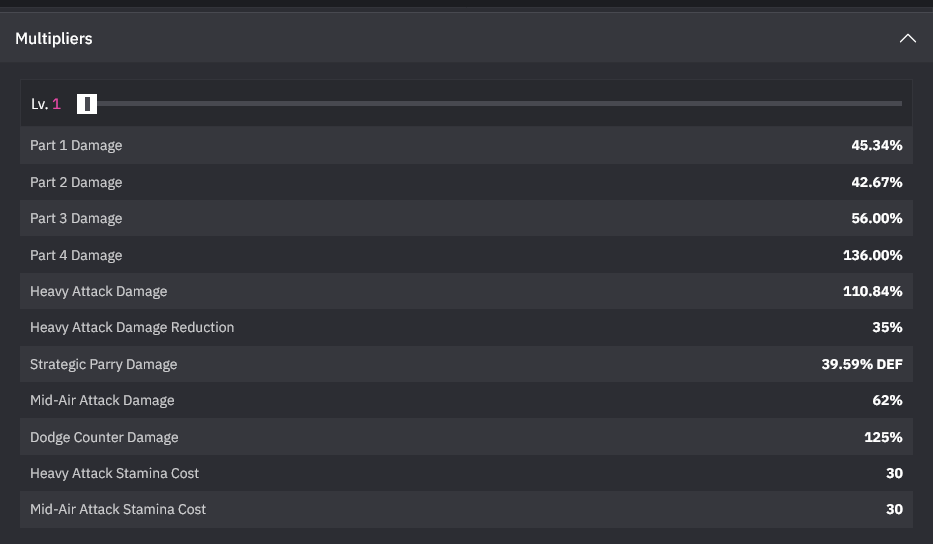The image size is (933, 544).
Task: Click the Lv. 1 level label
Action: point(46,104)
